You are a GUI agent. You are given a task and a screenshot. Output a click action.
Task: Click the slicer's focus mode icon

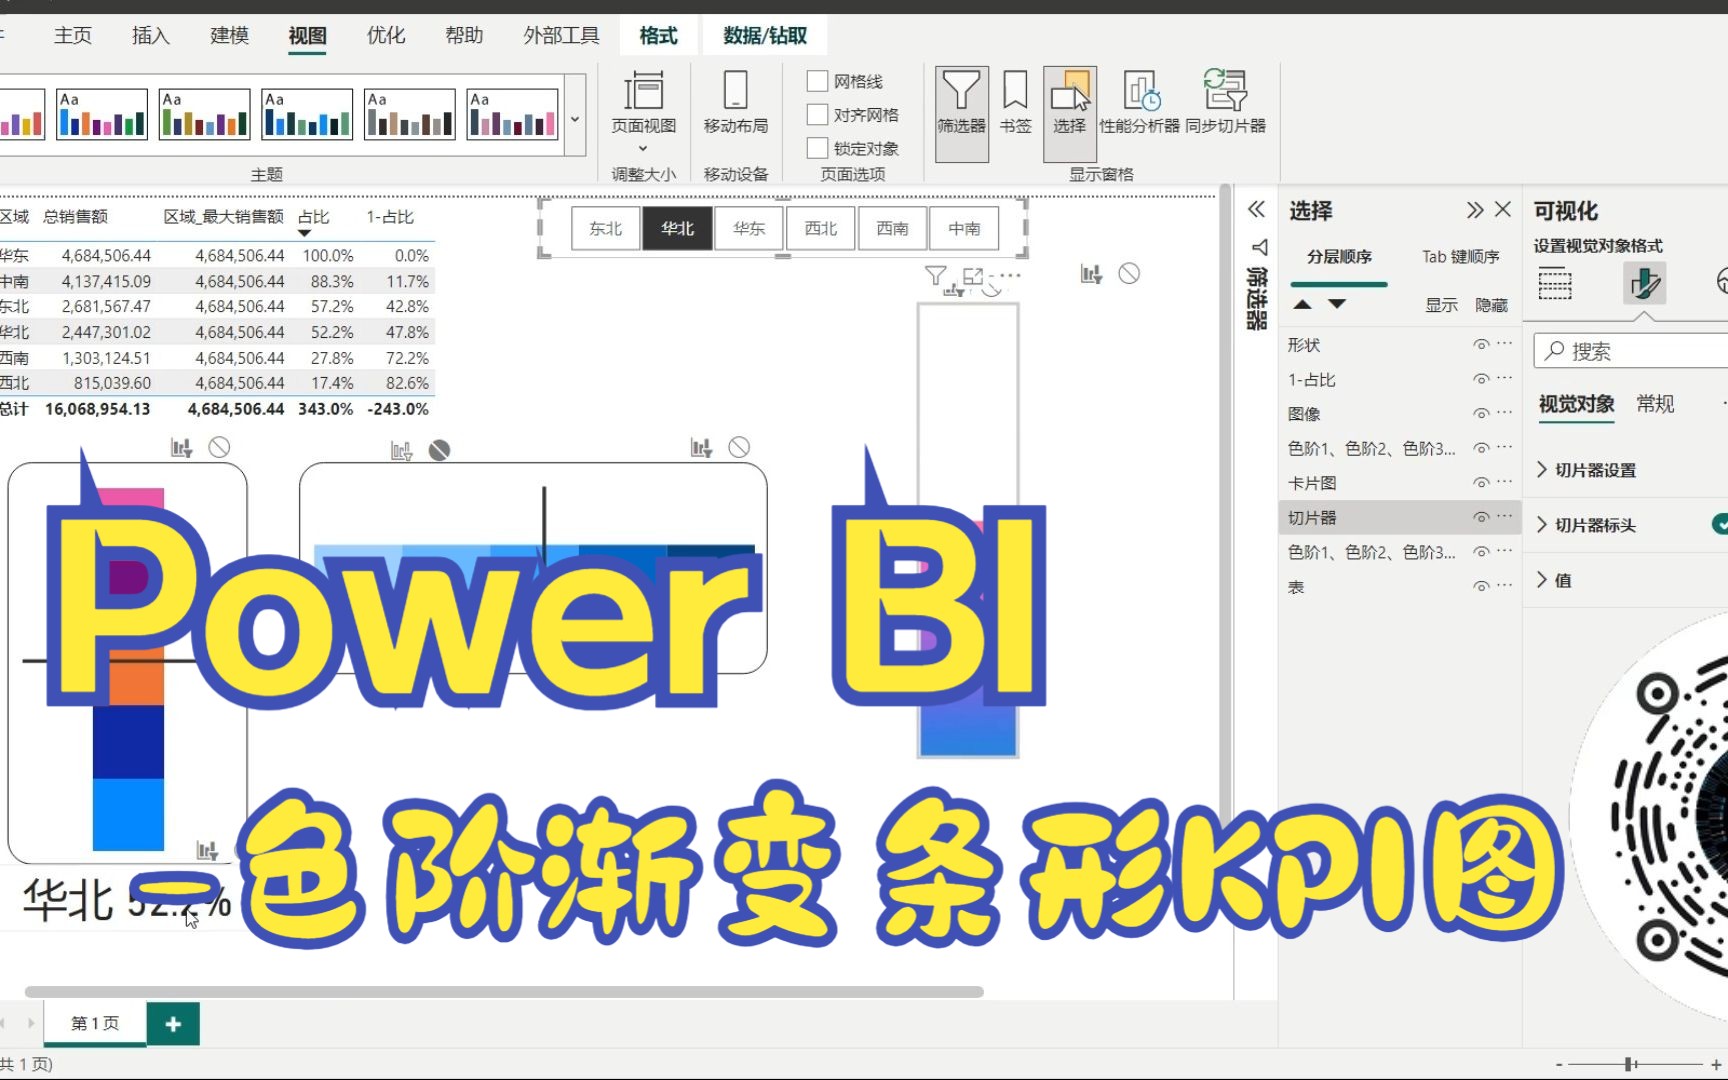(973, 275)
